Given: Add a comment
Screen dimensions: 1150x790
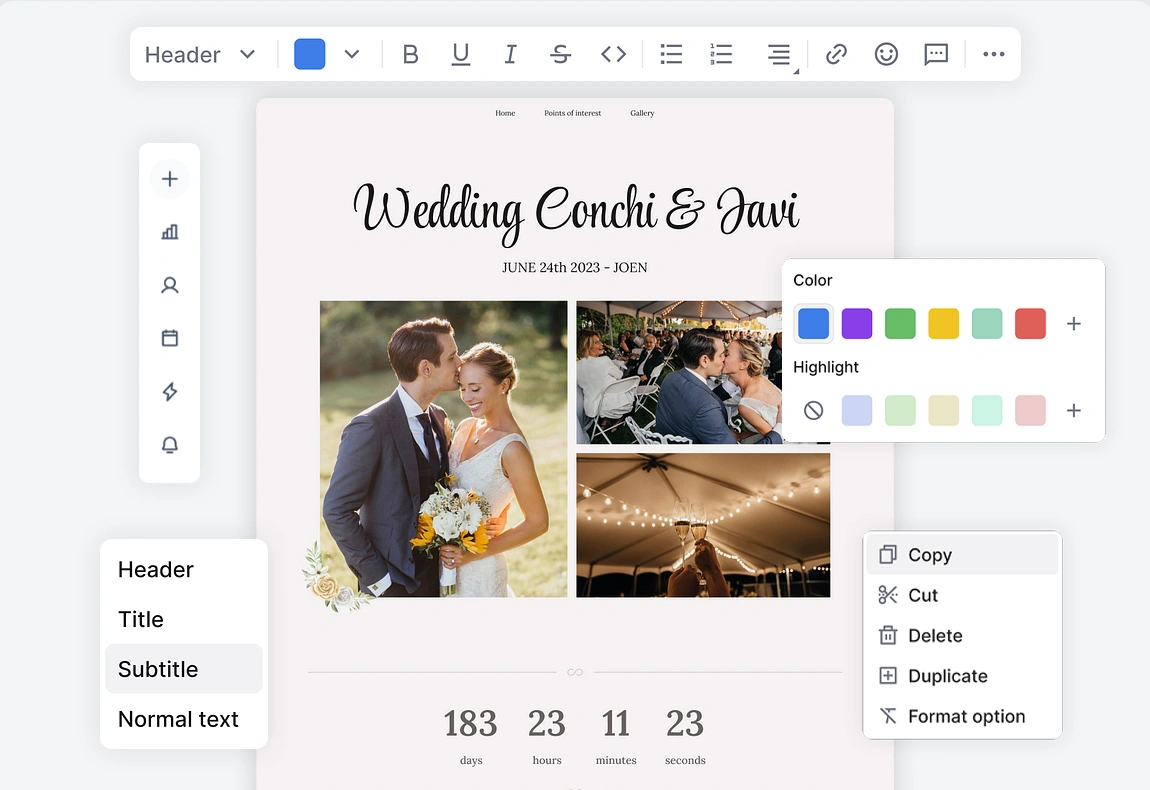Looking at the screenshot, I should click(x=936, y=54).
